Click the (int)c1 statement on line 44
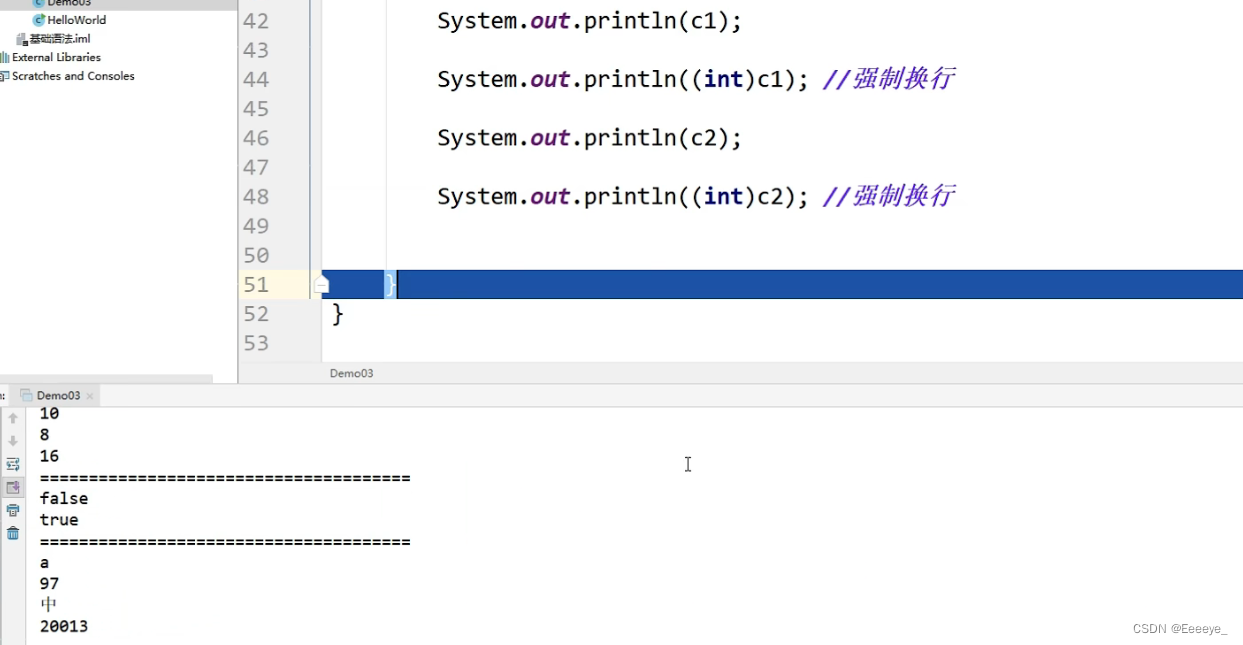The image size is (1243, 645). (623, 79)
